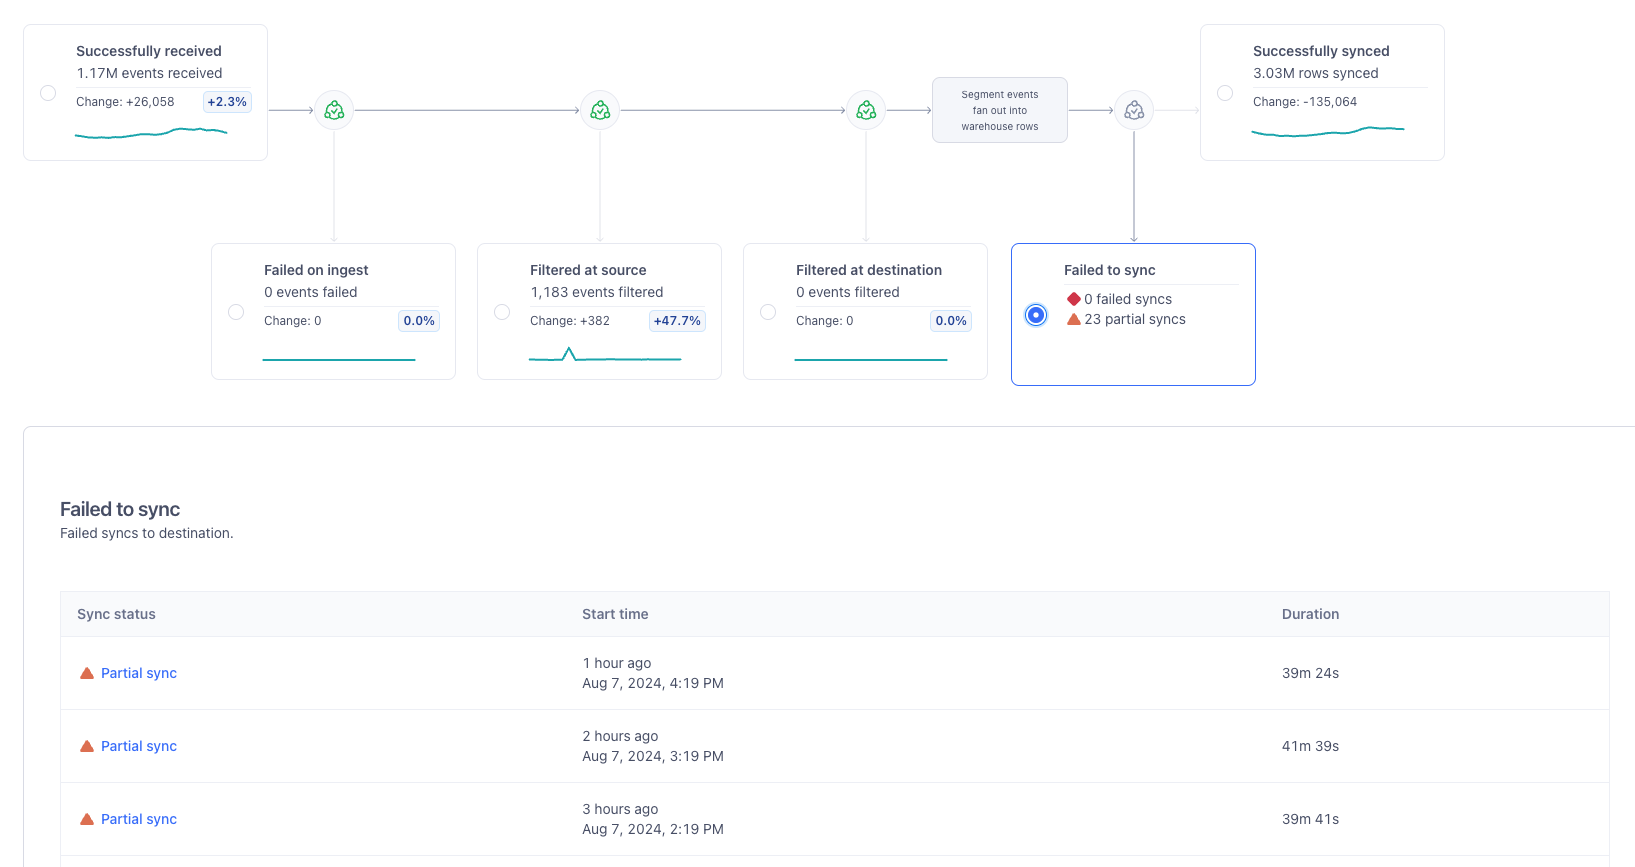1635x867 pixels.
Task: Click the Duration column header
Action: coord(1310,614)
